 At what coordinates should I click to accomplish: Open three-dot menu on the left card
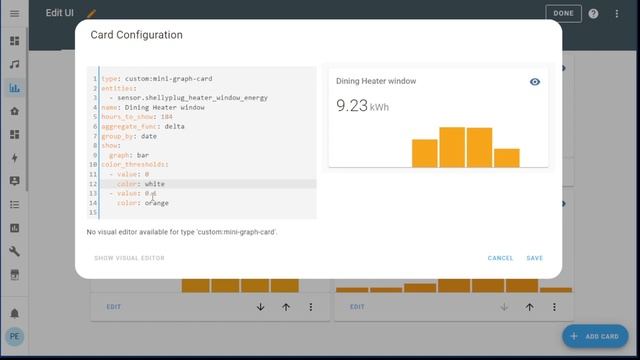tap(311, 307)
